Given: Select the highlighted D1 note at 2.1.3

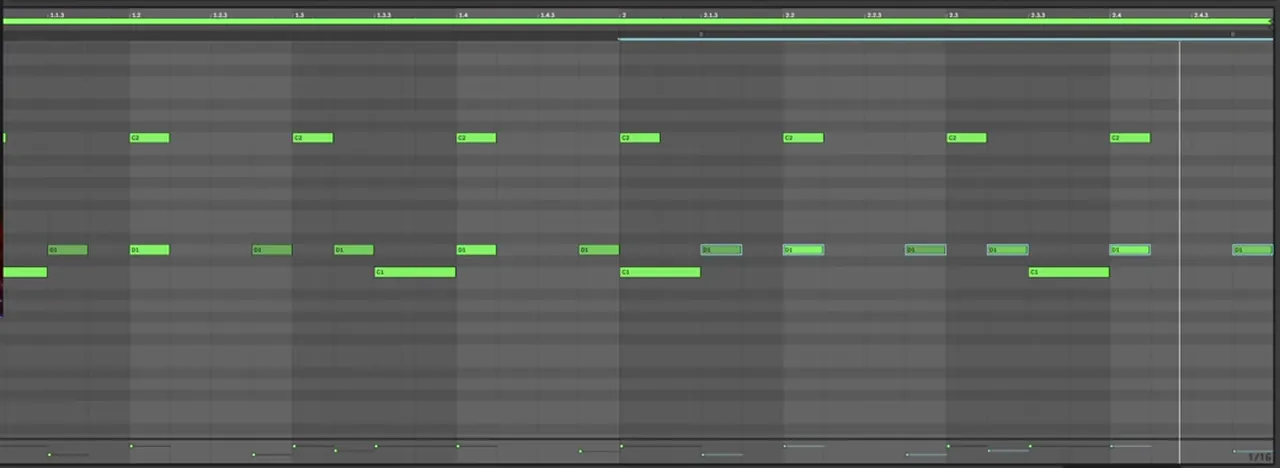Looking at the screenshot, I should pyautogui.click(x=722, y=250).
